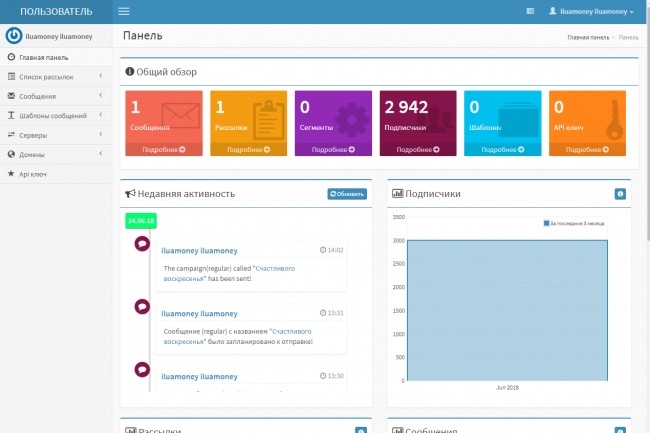Image resolution: width=650 pixels, height=433 pixels.
Task: Click the blue power logo avatar
Action: 14,36
